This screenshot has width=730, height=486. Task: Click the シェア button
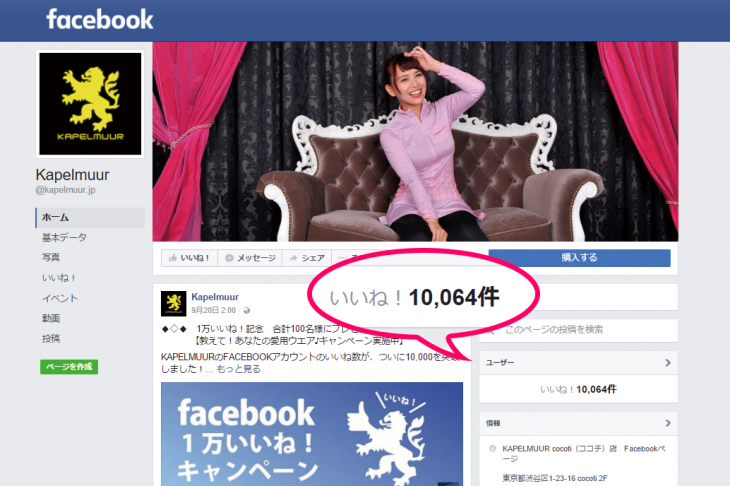click(307, 258)
